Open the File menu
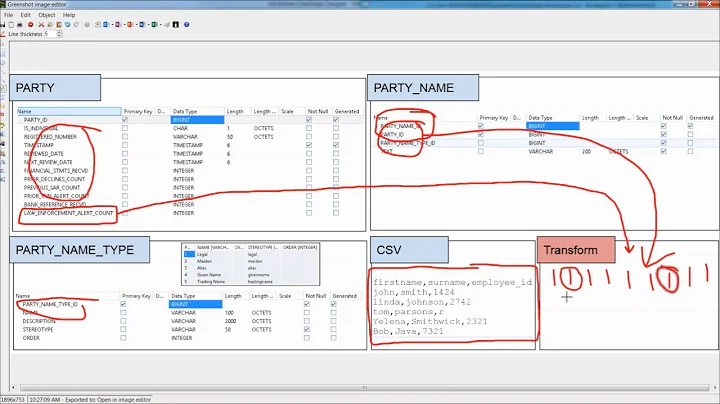Image resolution: width=720 pixels, height=404 pixels. [x=9, y=15]
